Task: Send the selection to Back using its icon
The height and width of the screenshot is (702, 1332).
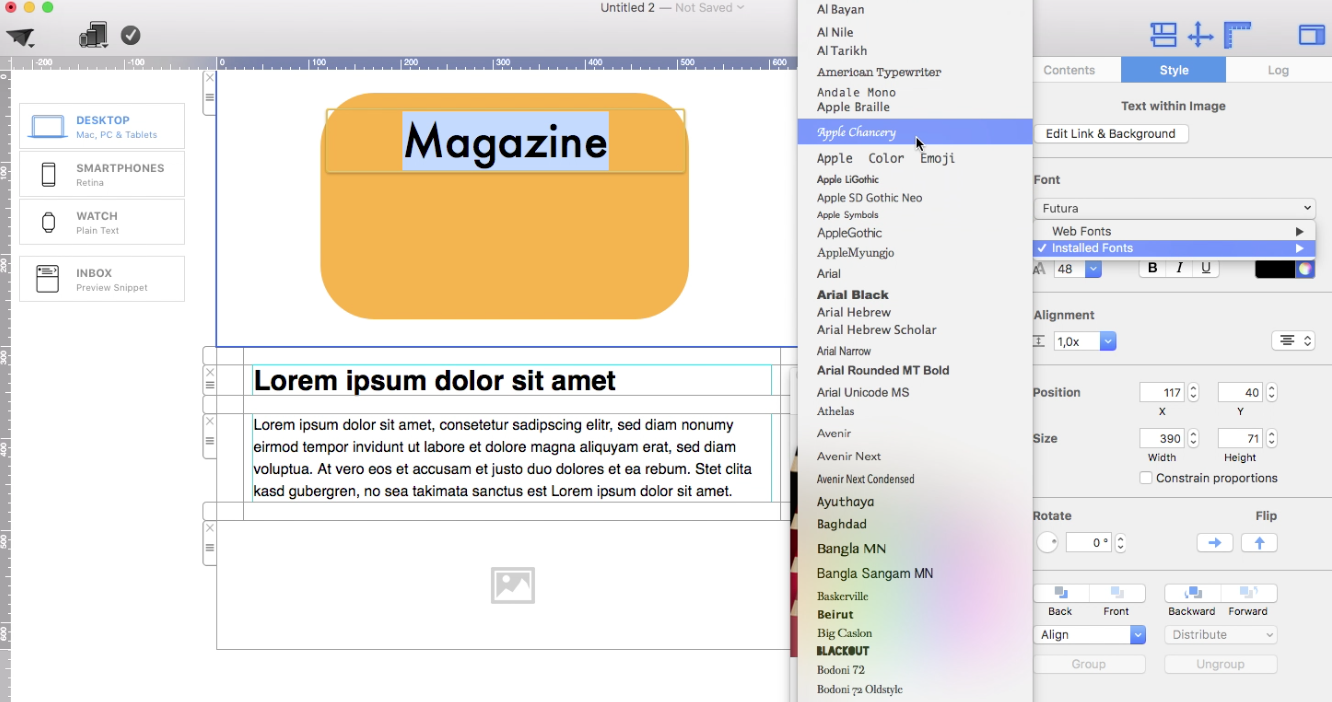Action: [x=1059, y=593]
